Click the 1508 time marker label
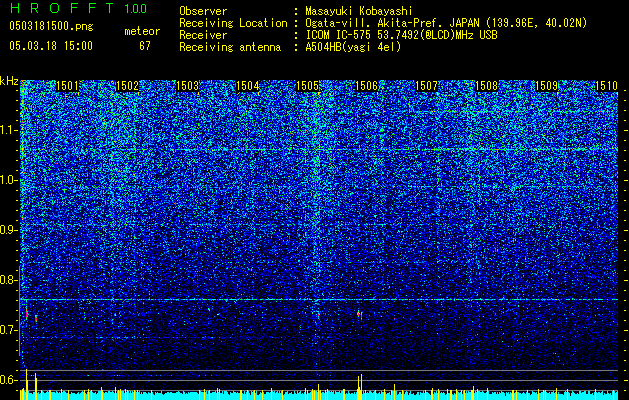This screenshot has height=400, width=629. point(487,86)
